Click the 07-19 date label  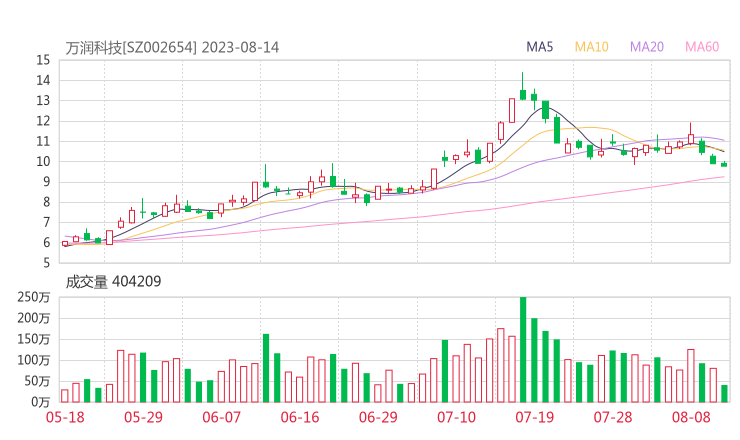click(534, 417)
